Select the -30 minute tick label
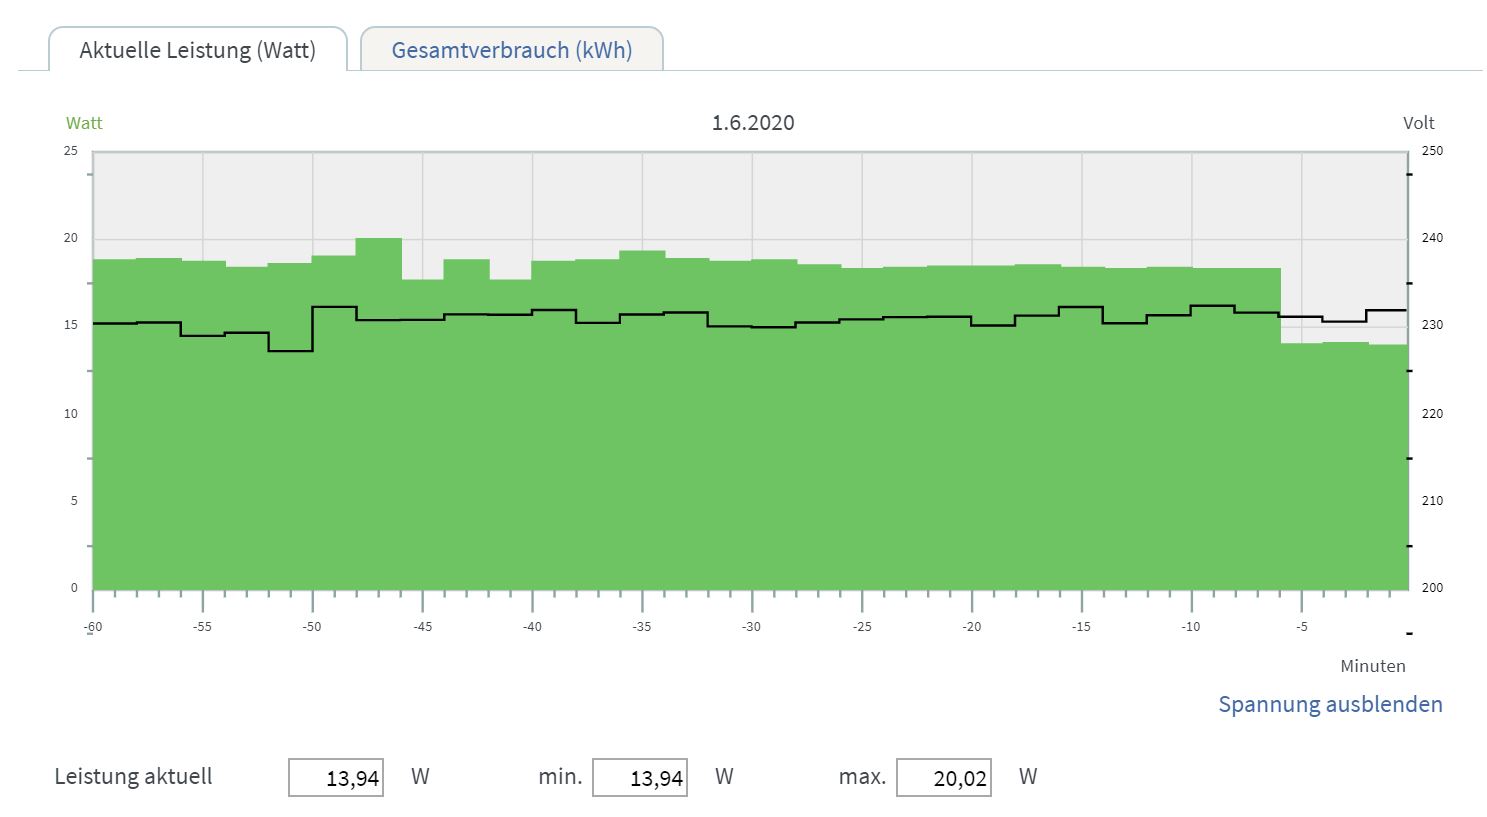The width and height of the screenshot is (1487, 817). pos(751,627)
